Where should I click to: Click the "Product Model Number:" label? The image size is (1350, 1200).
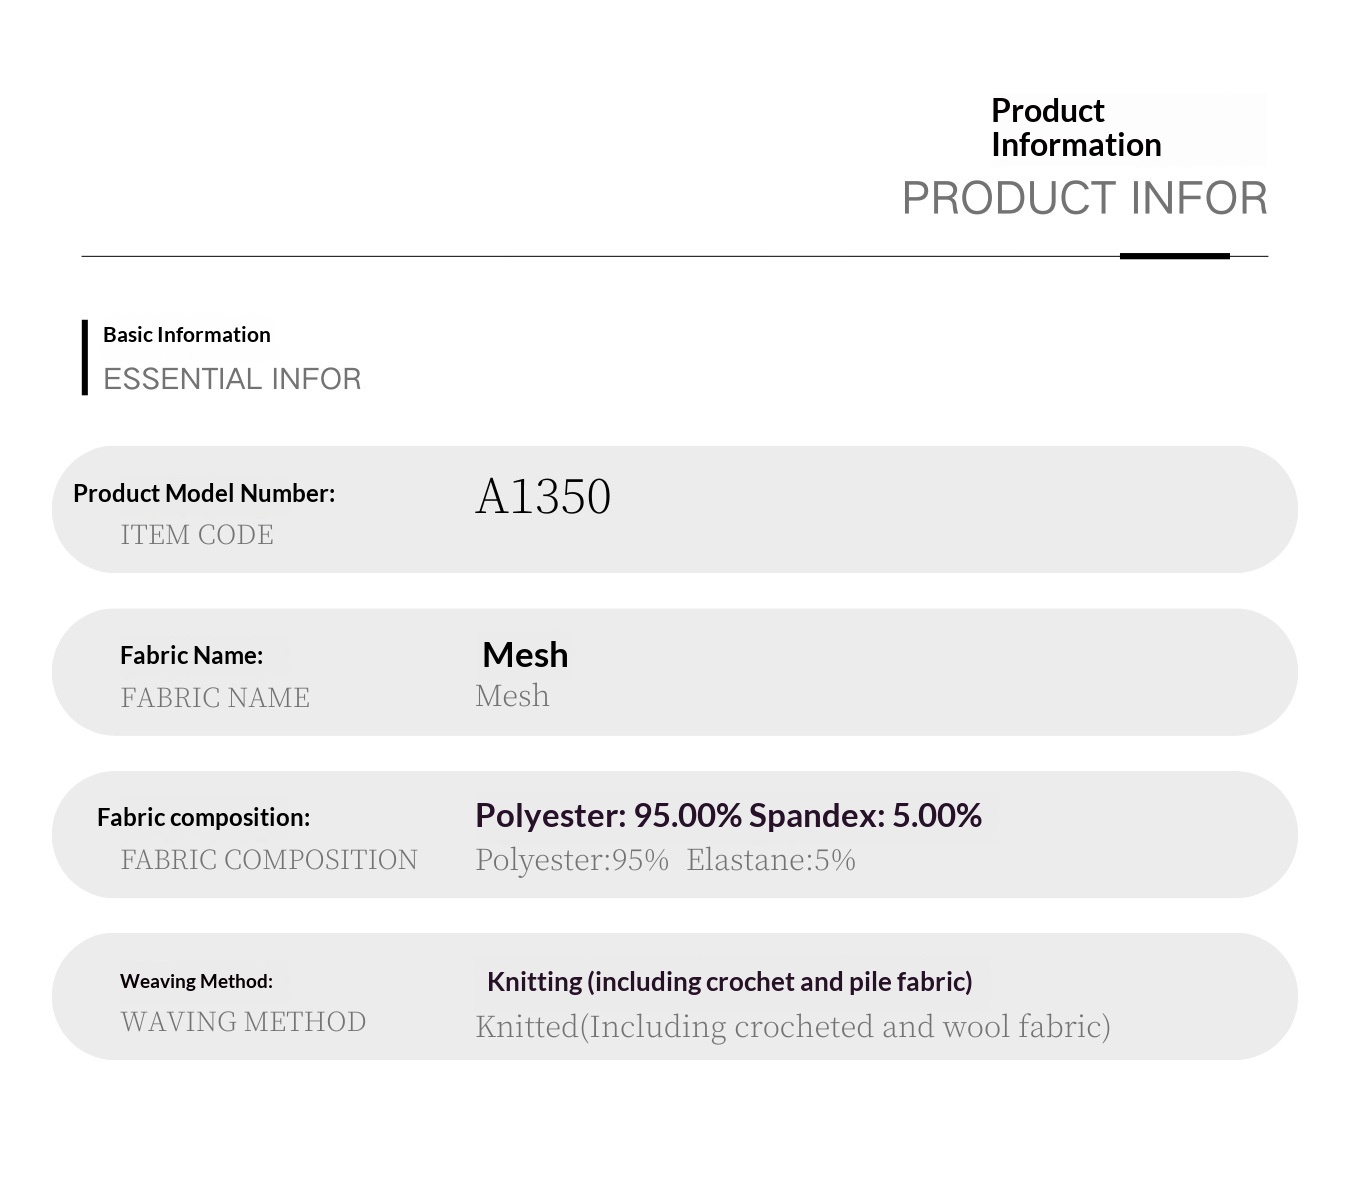click(x=204, y=493)
